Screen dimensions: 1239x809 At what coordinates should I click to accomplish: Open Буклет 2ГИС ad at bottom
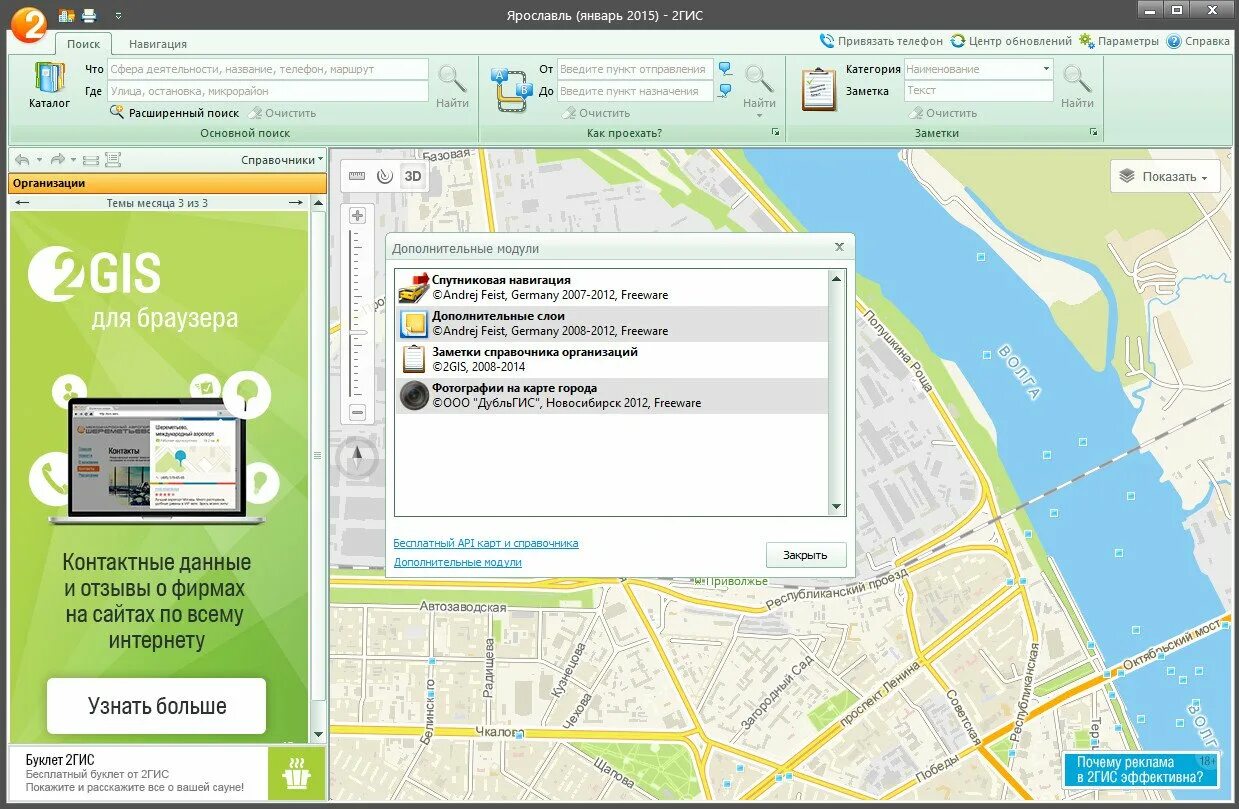(168, 774)
